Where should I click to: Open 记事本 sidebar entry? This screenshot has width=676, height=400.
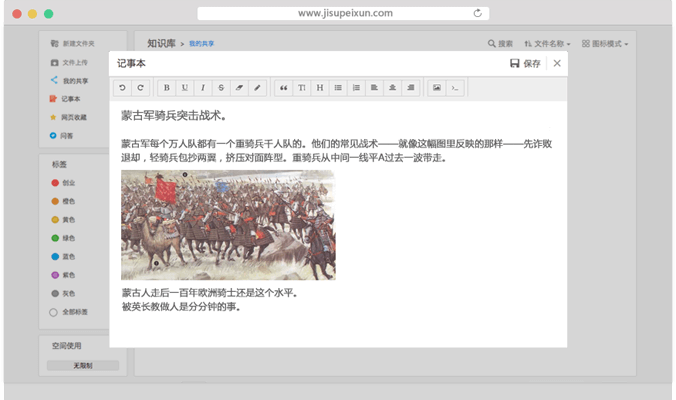(x=65, y=99)
